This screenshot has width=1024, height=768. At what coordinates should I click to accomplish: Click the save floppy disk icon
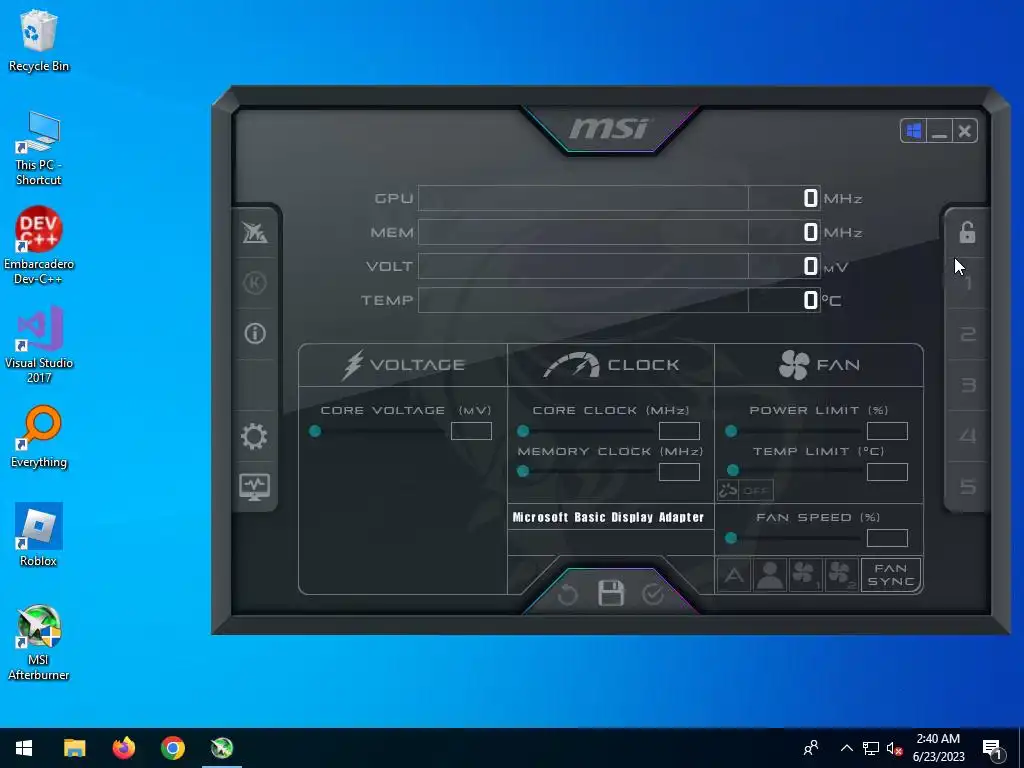(x=611, y=593)
